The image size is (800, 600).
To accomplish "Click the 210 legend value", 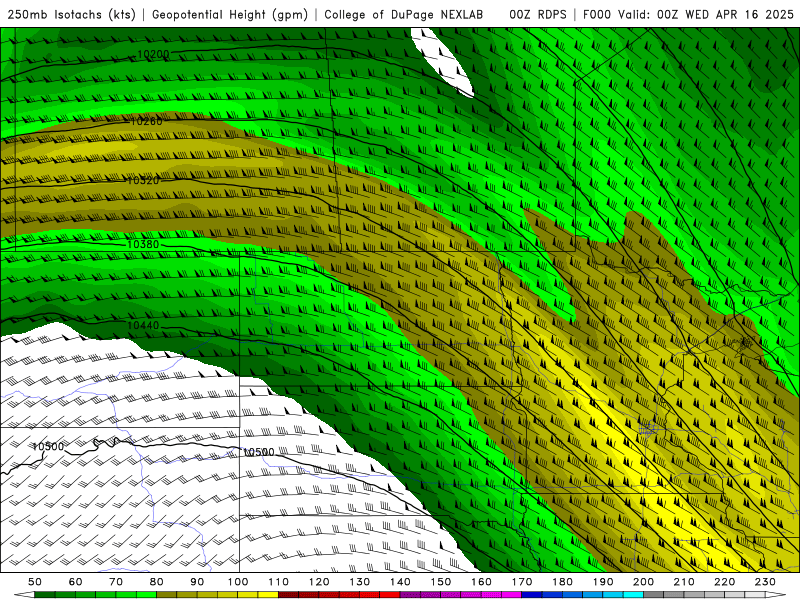I will tap(684, 582).
